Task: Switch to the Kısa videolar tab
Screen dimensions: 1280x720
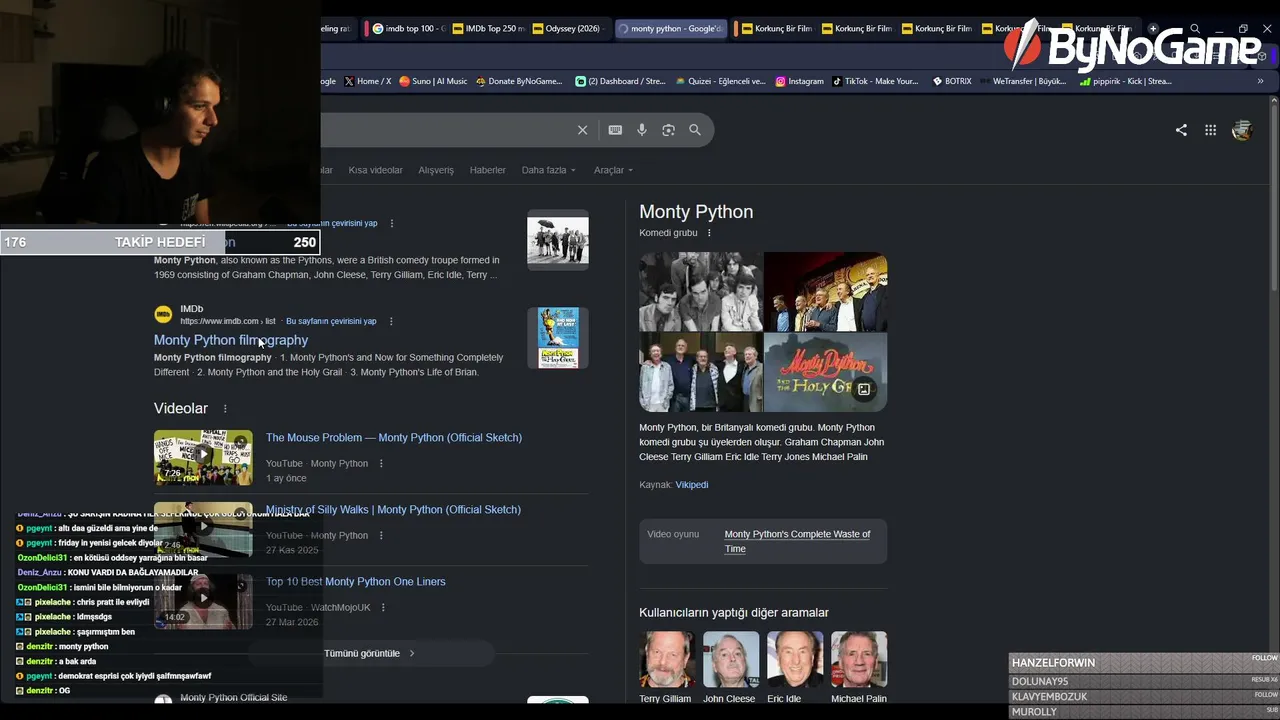Action: (x=375, y=170)
